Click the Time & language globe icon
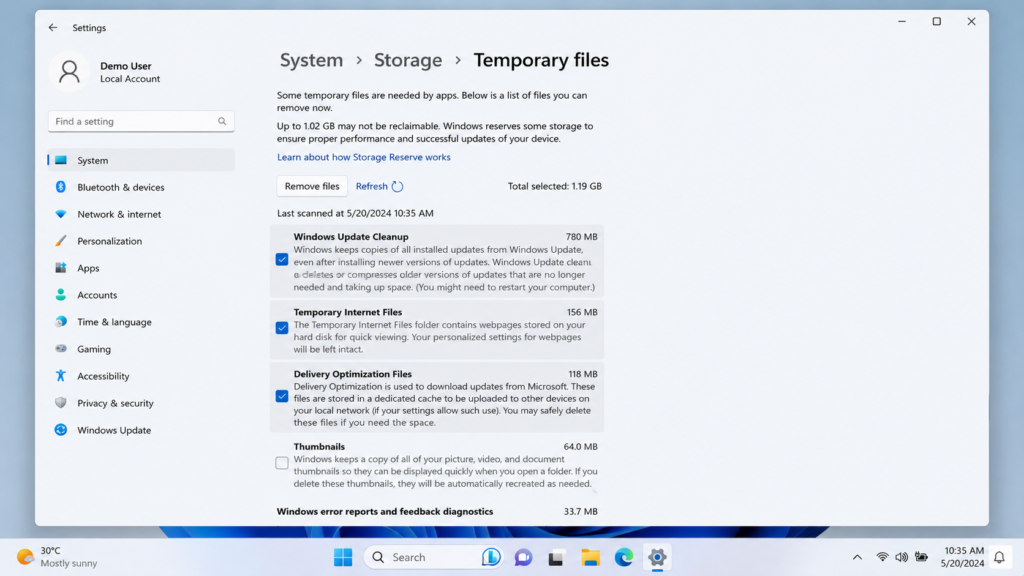The width and height of the screenshot is (1024, 576). 61,322
